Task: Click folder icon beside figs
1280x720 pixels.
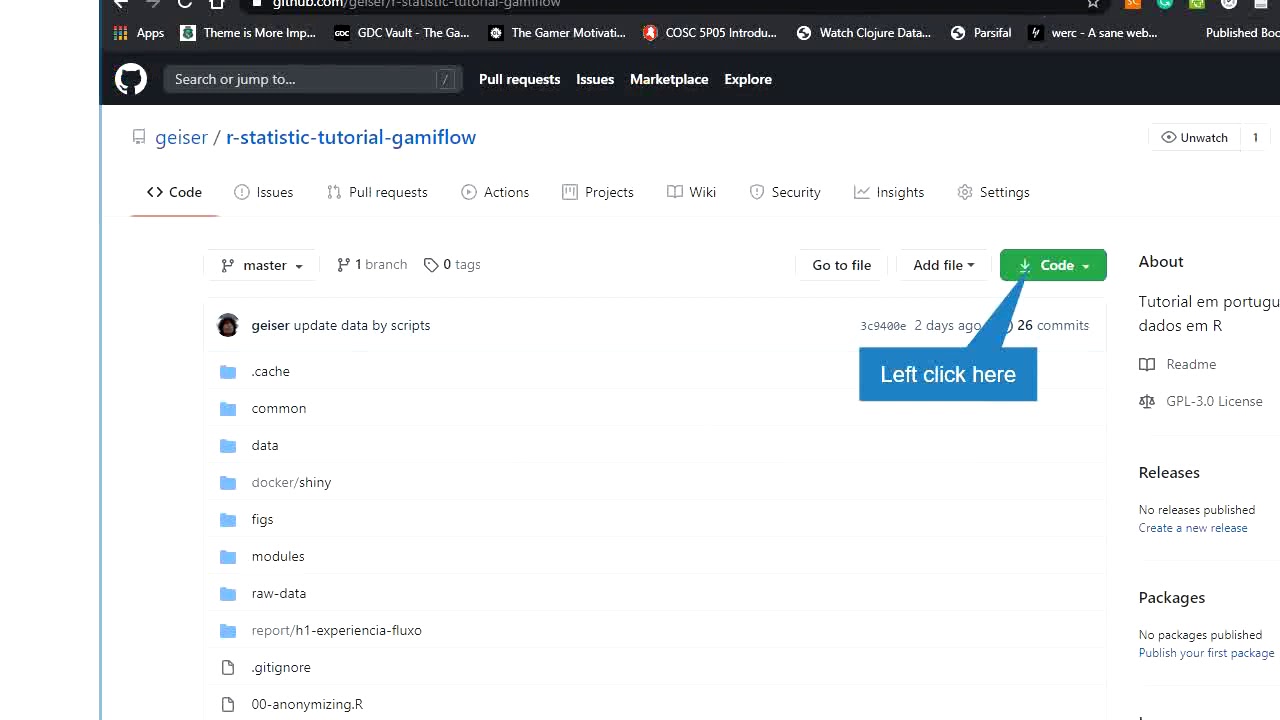Action: click(228, 519)
